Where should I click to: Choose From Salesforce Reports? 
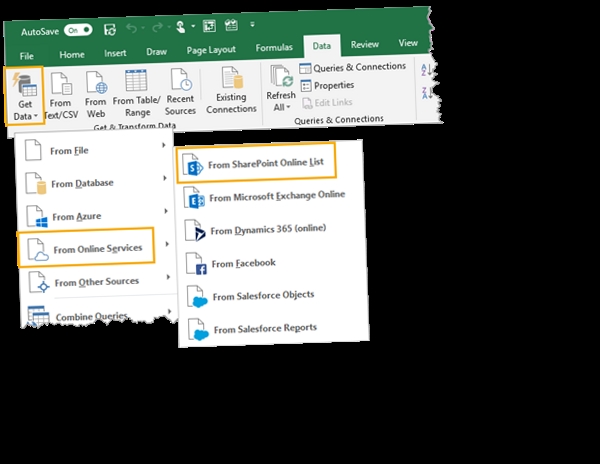click(x=272, y=329)
